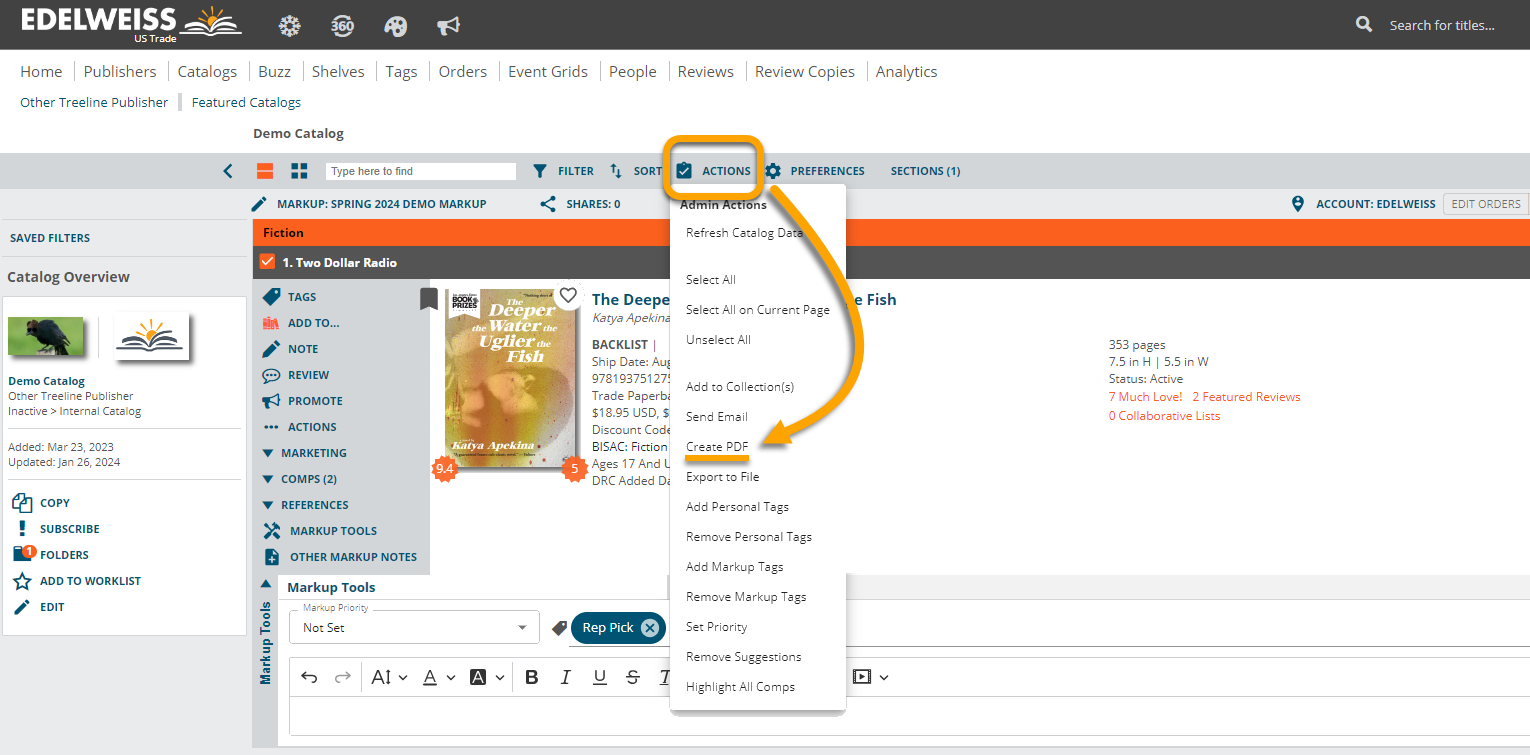Image resolution: width=1530 pixels, height=755 pixels.
Task: Toggle strikethrough formatting
Action: click(x=633, y=677)
